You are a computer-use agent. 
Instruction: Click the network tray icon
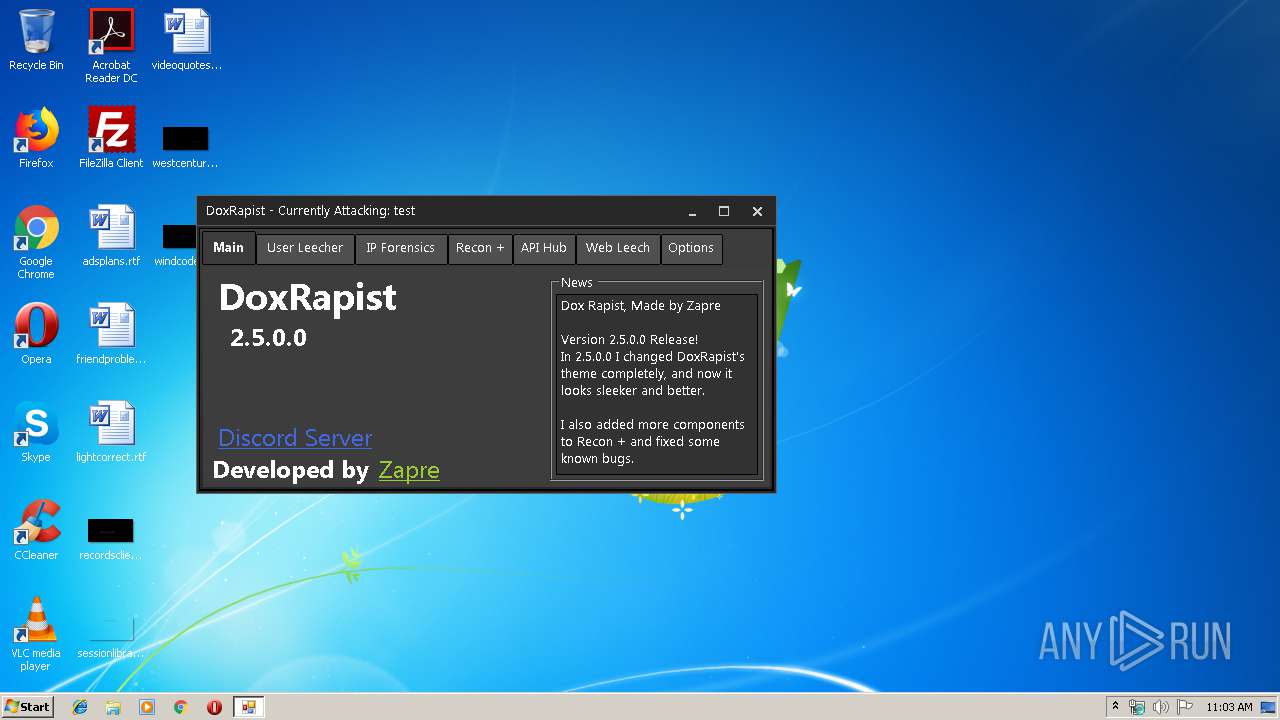1137,707
